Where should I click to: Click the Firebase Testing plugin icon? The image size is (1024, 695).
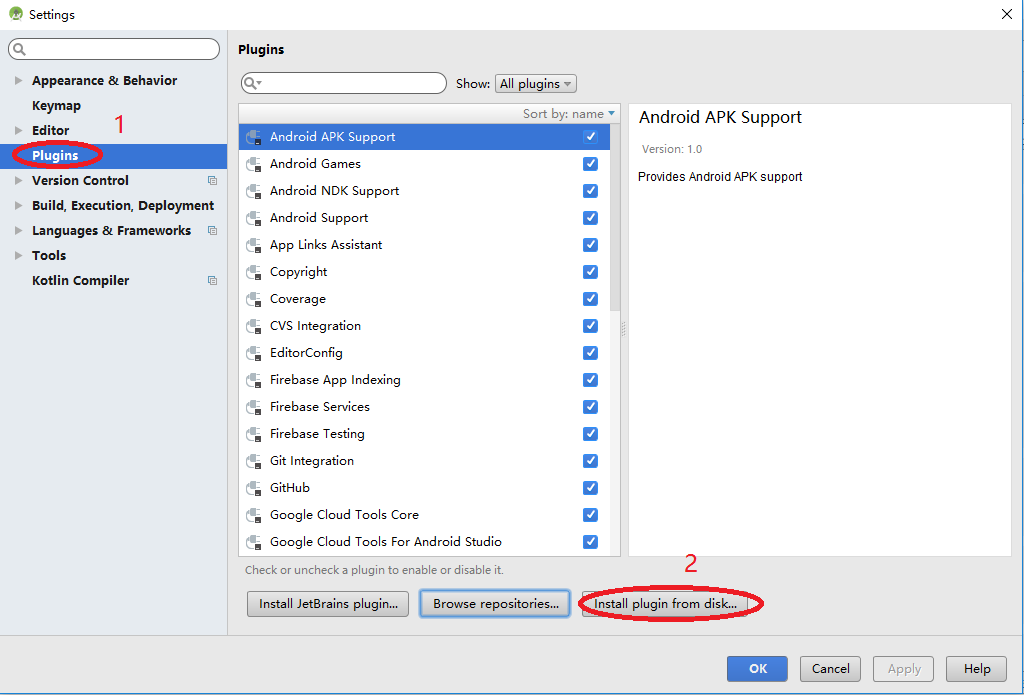(x=253, y=434)
